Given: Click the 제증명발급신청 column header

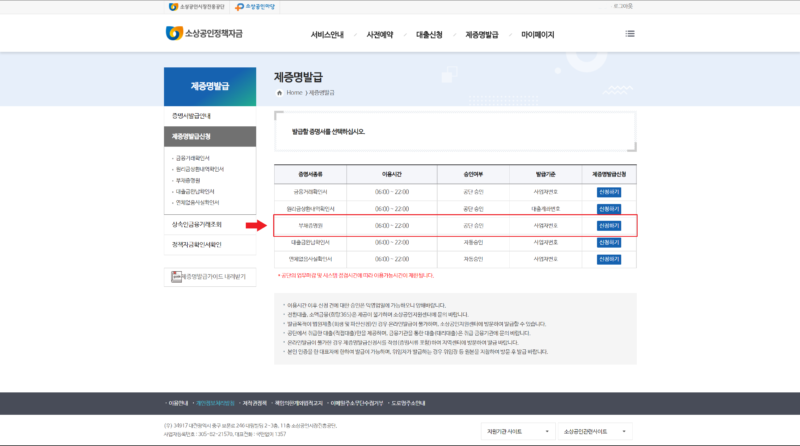Looking at the screenshot, I should (x=609, y=175).
